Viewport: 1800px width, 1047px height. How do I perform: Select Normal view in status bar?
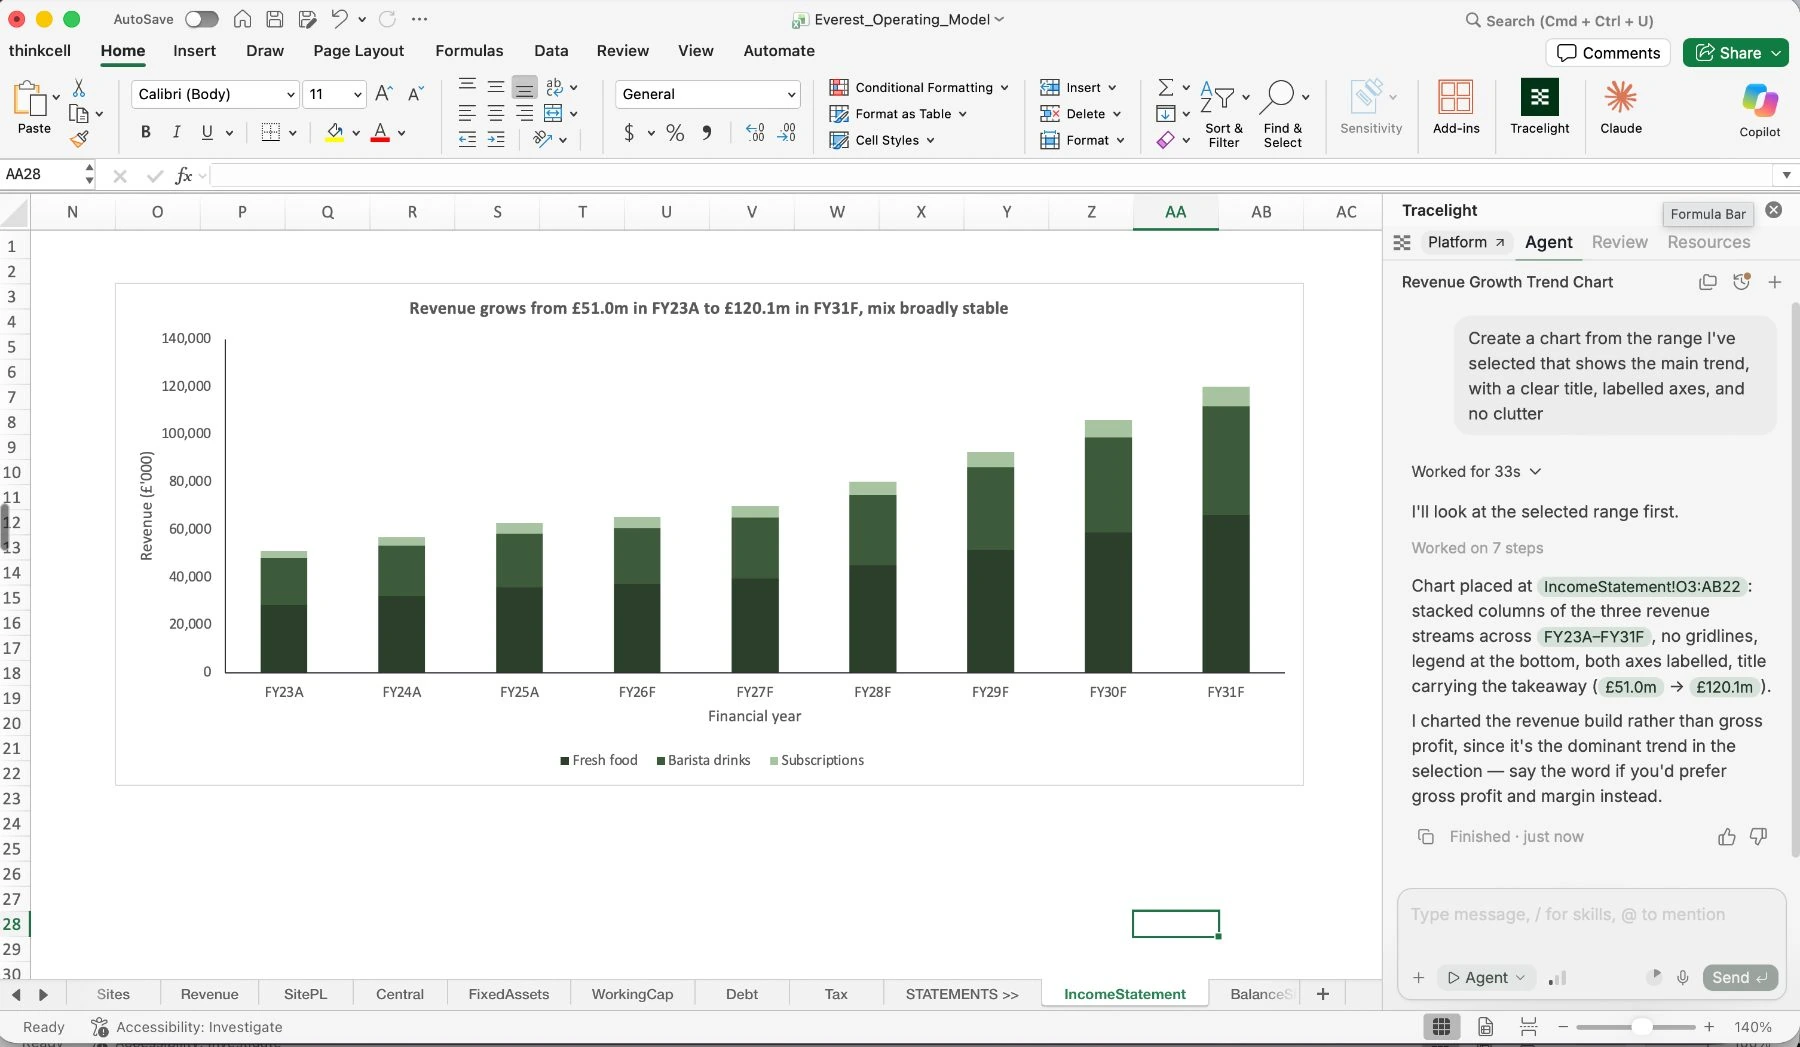pyautogui.click(x=1441, y=1027)
